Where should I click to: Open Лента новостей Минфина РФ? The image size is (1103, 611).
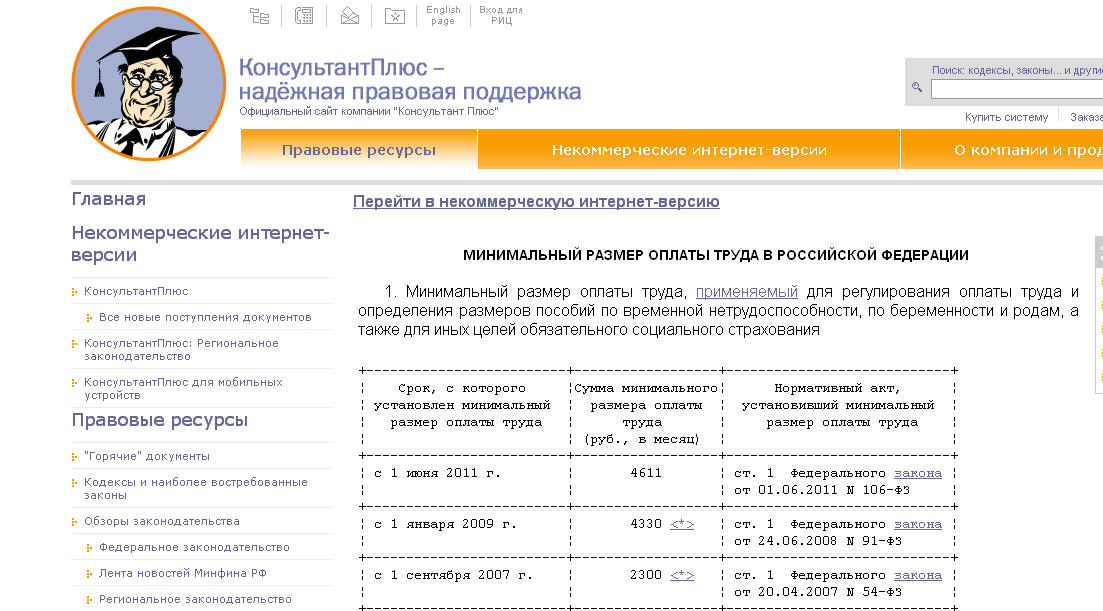[183, 573]
